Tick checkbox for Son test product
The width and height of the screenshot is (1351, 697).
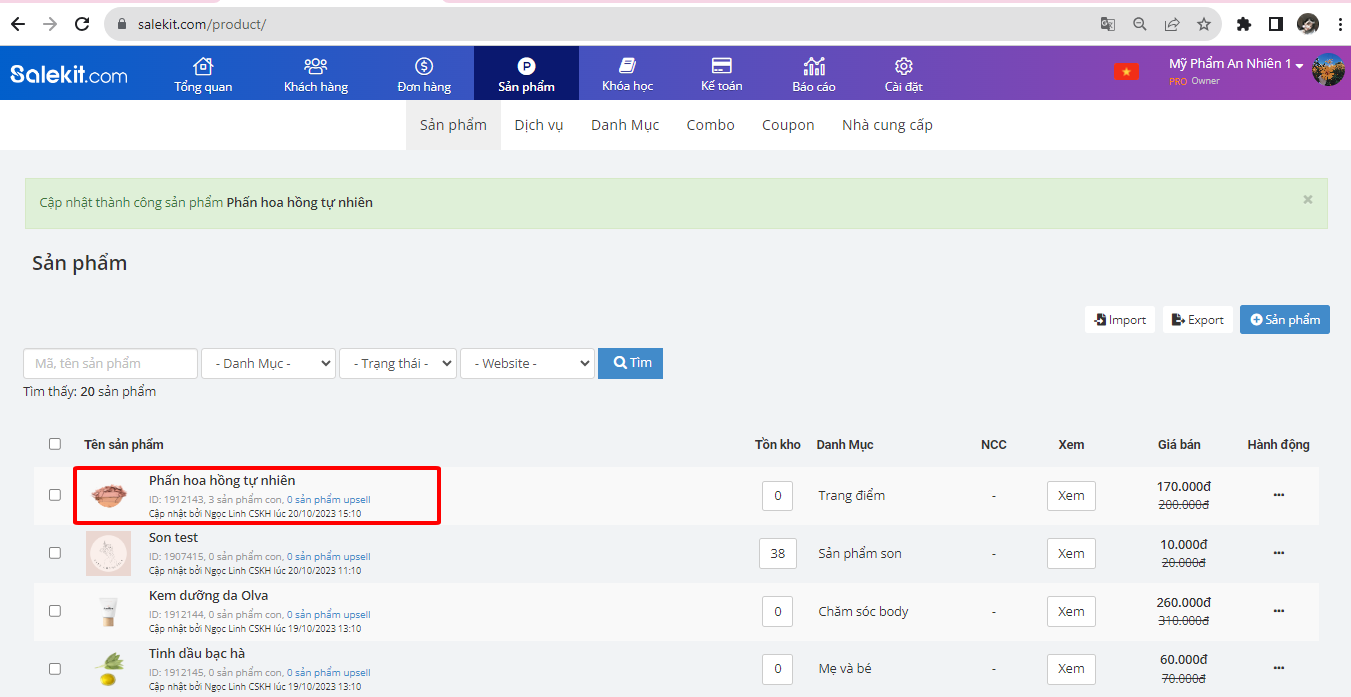(x=55, y=553)
